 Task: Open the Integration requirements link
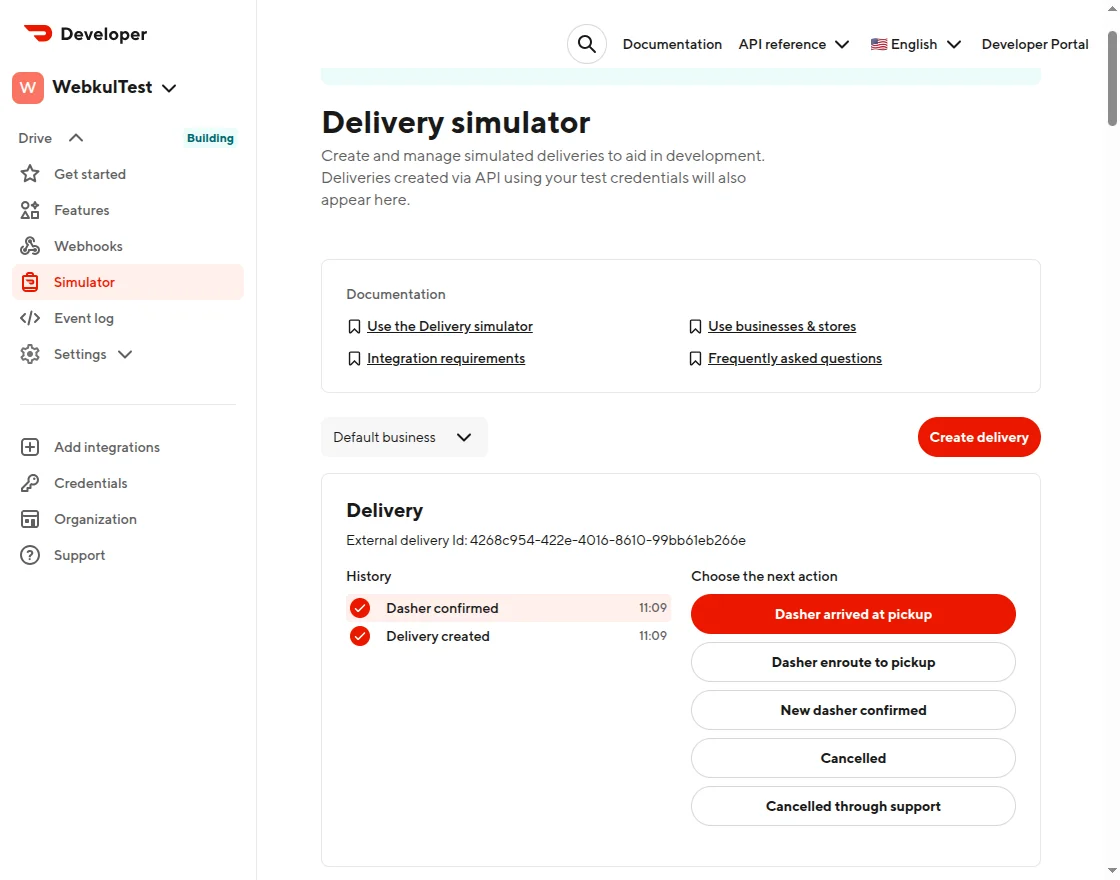tap(446, 358)
